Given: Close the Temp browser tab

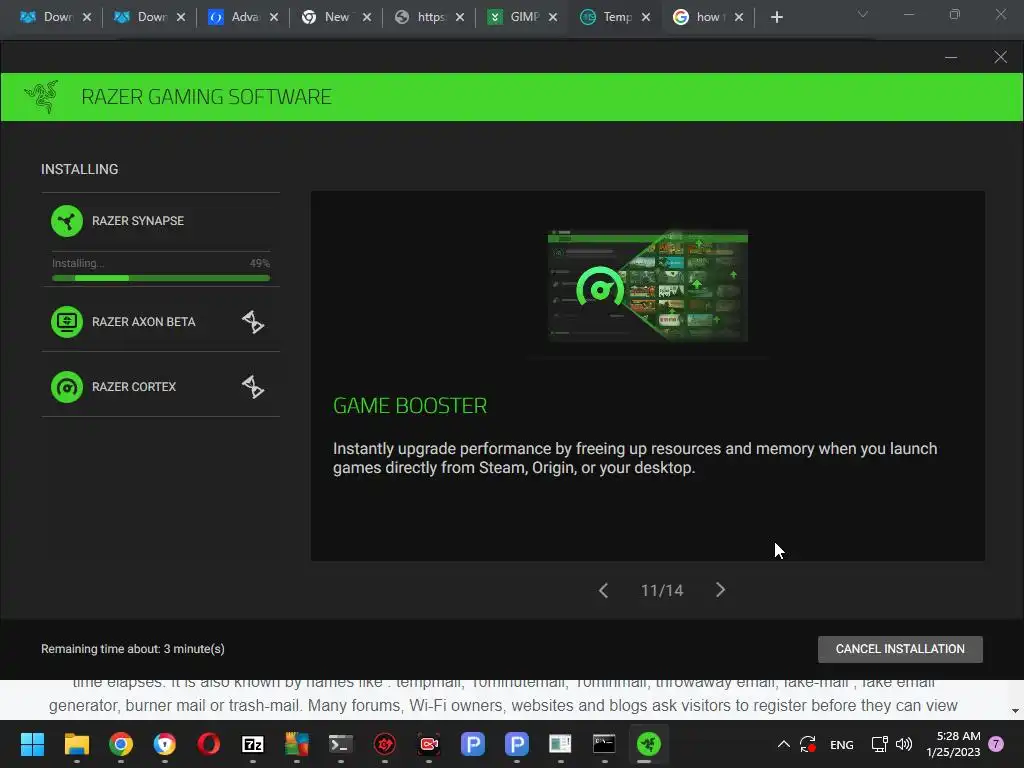Looking at the screenshot, I should point(646,17).
